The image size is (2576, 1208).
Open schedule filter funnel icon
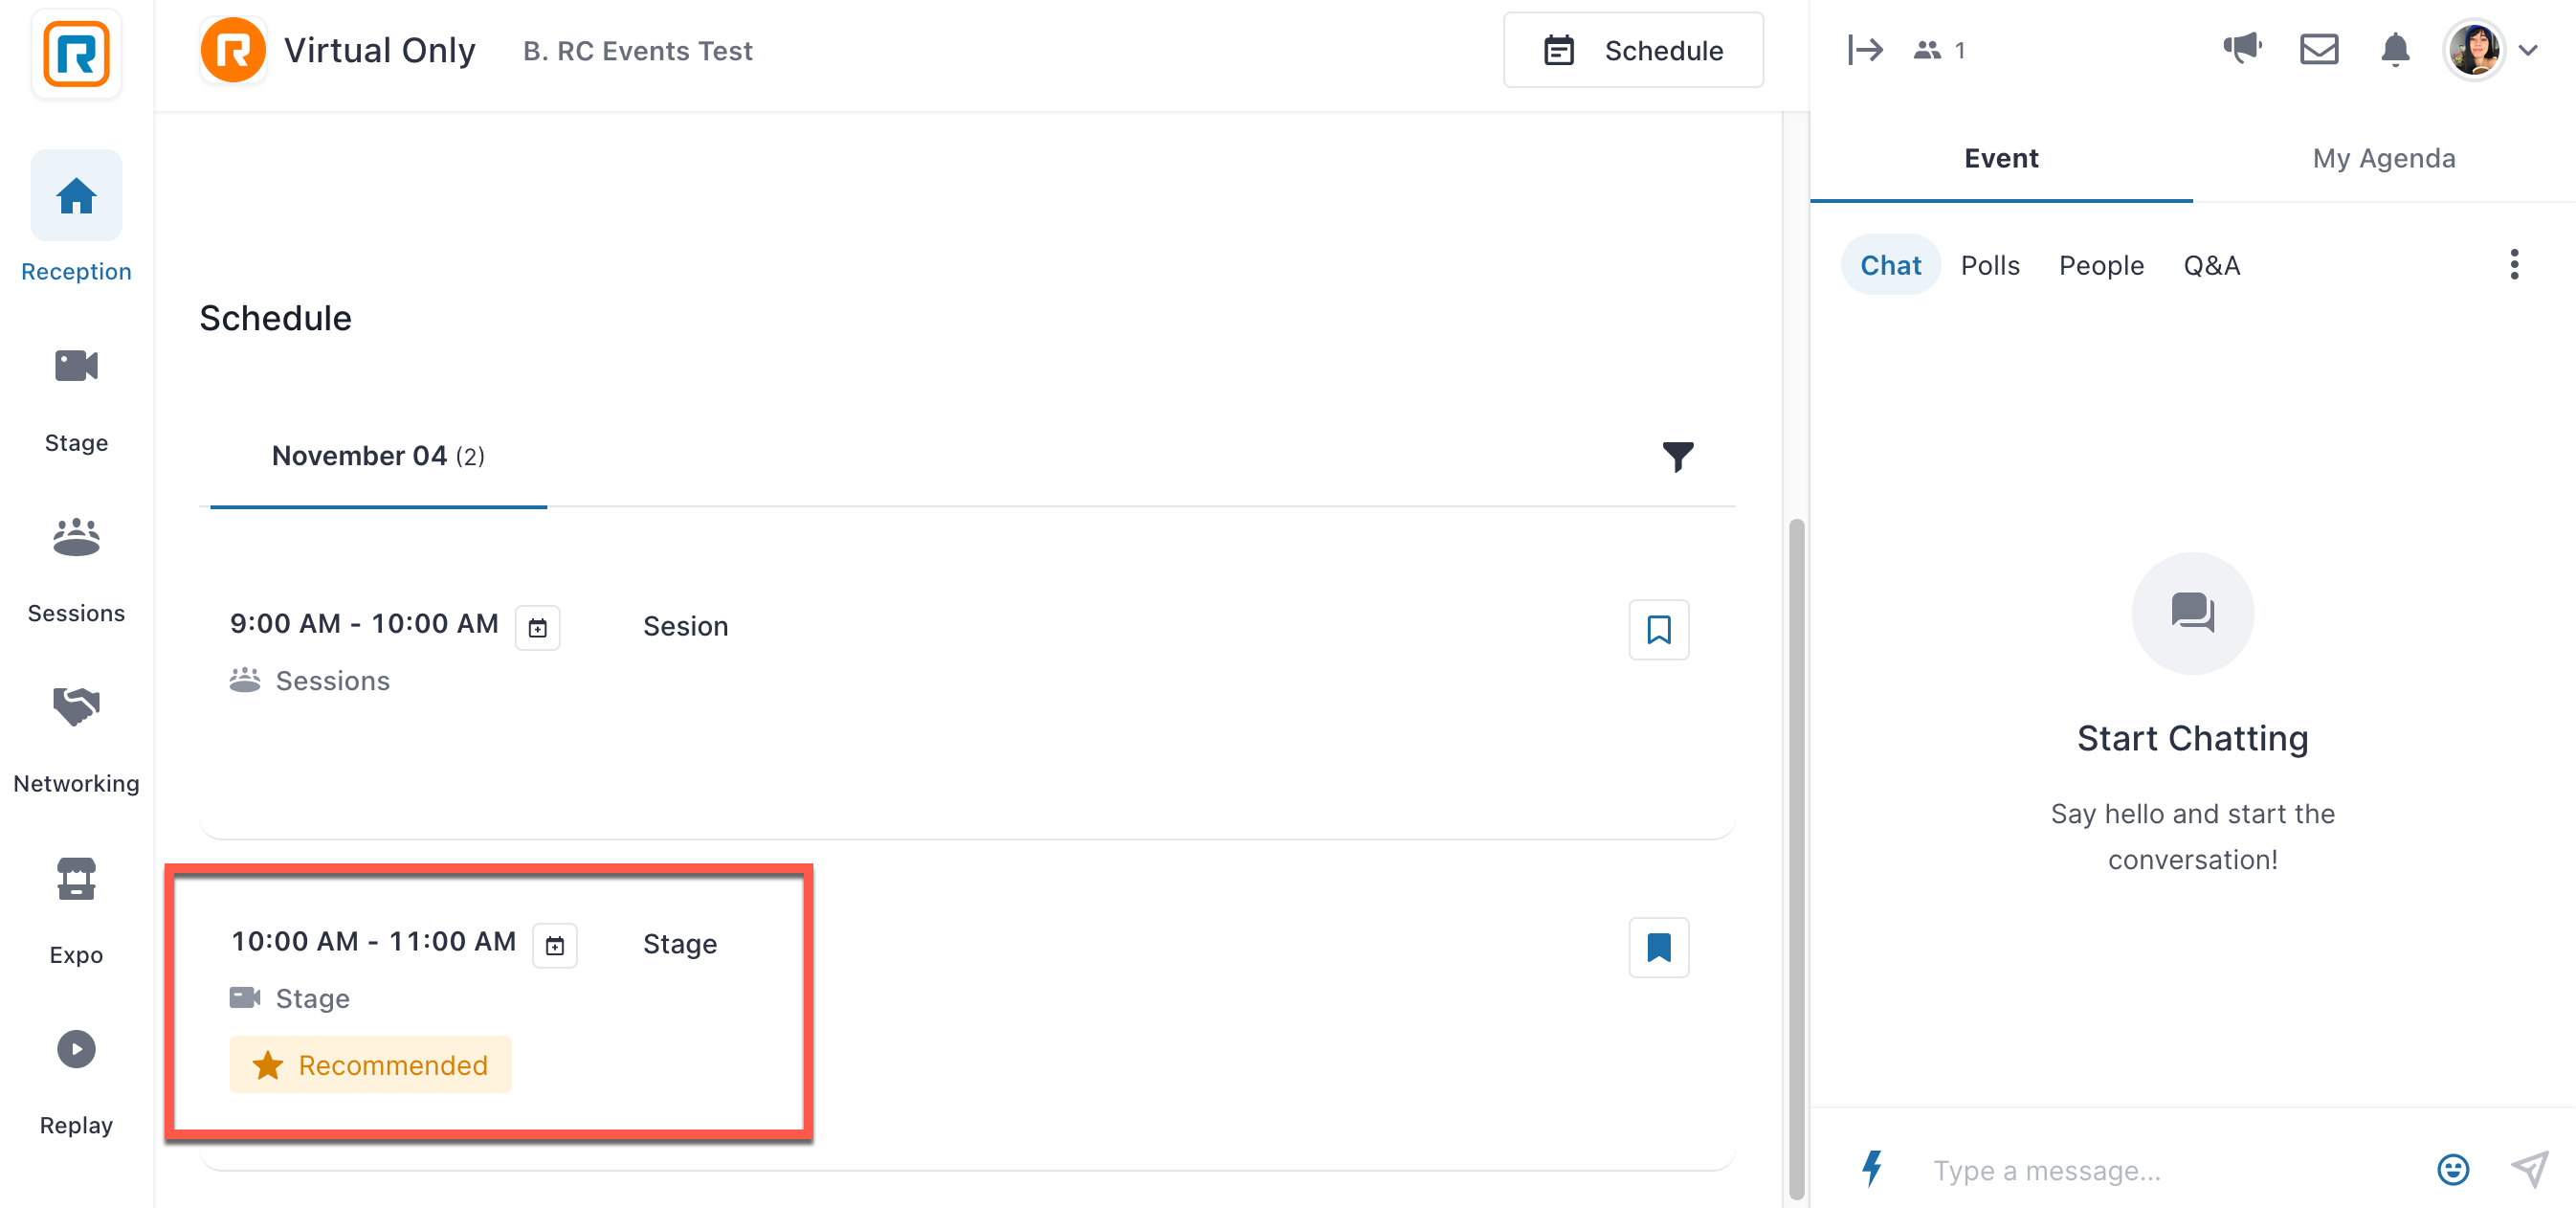1678,456
